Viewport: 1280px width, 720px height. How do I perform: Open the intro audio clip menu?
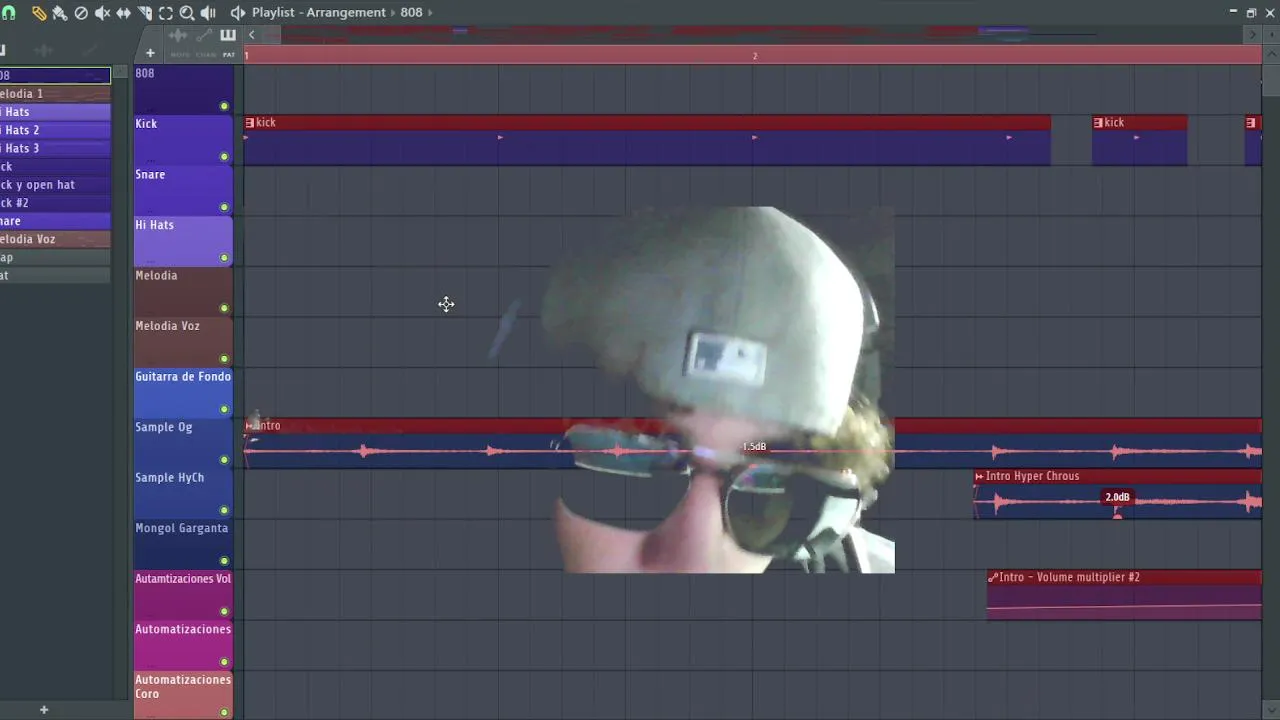coord(250,426)
